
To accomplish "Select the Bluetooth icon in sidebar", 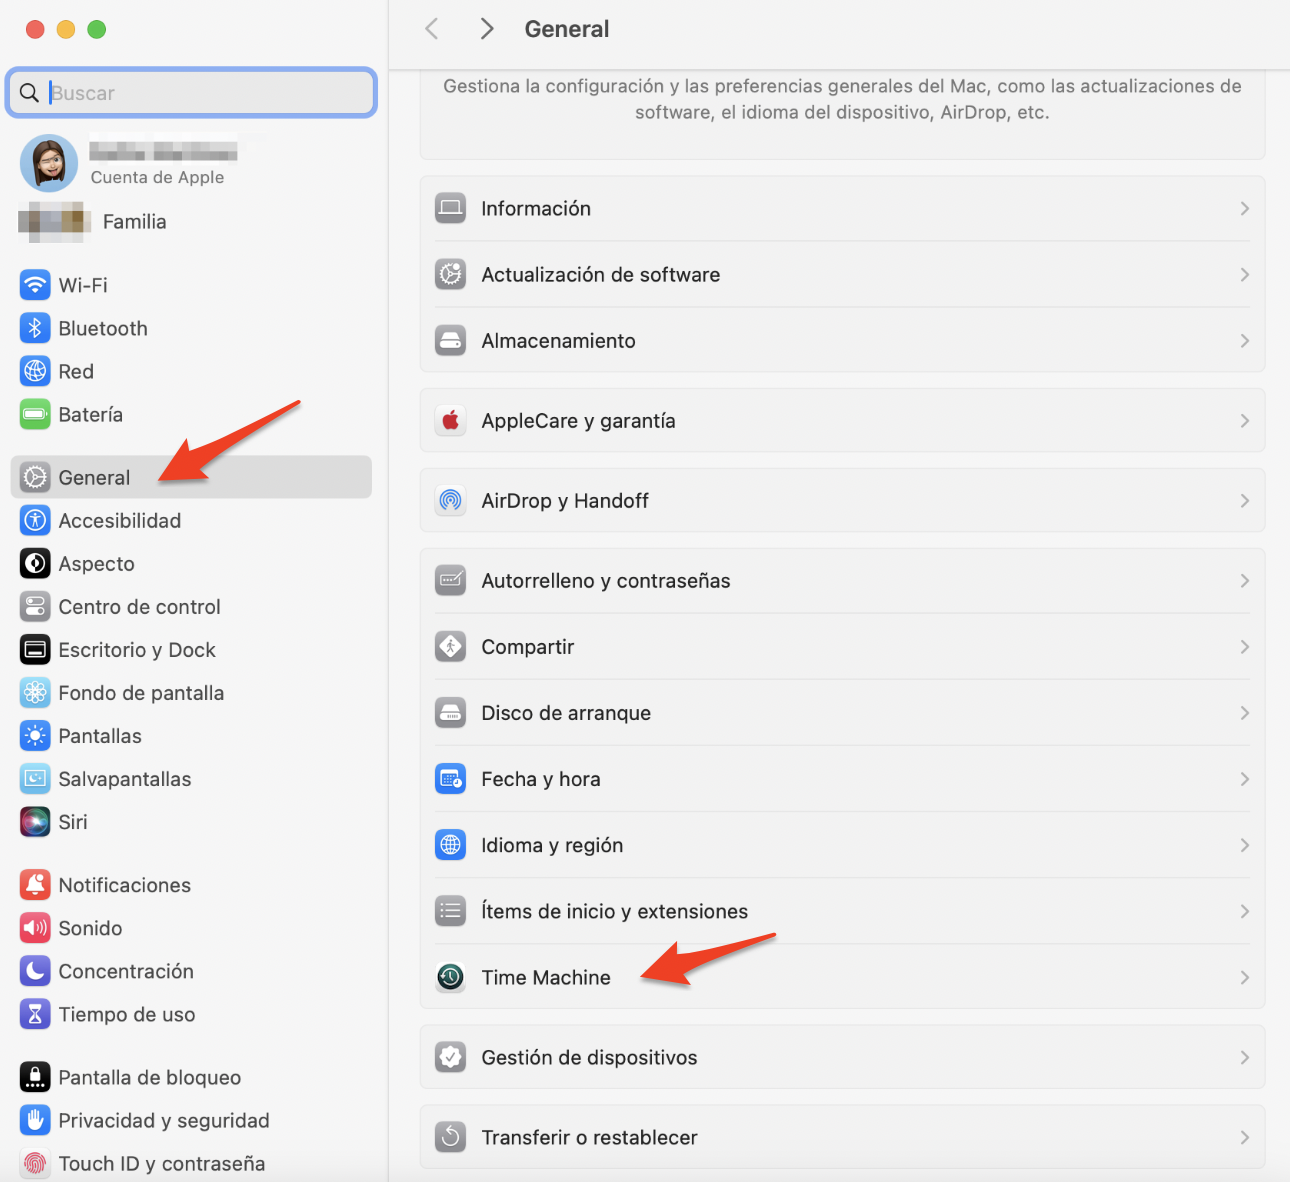I will coord(35,328).
